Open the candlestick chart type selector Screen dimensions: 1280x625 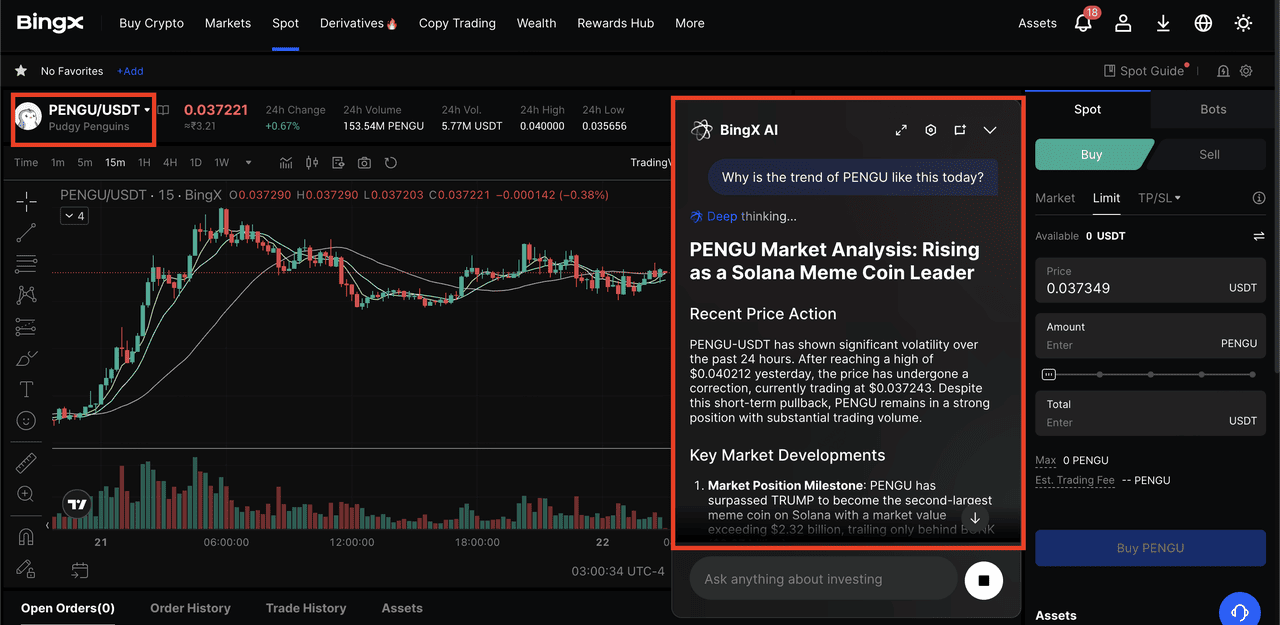[x=312, y=163]
